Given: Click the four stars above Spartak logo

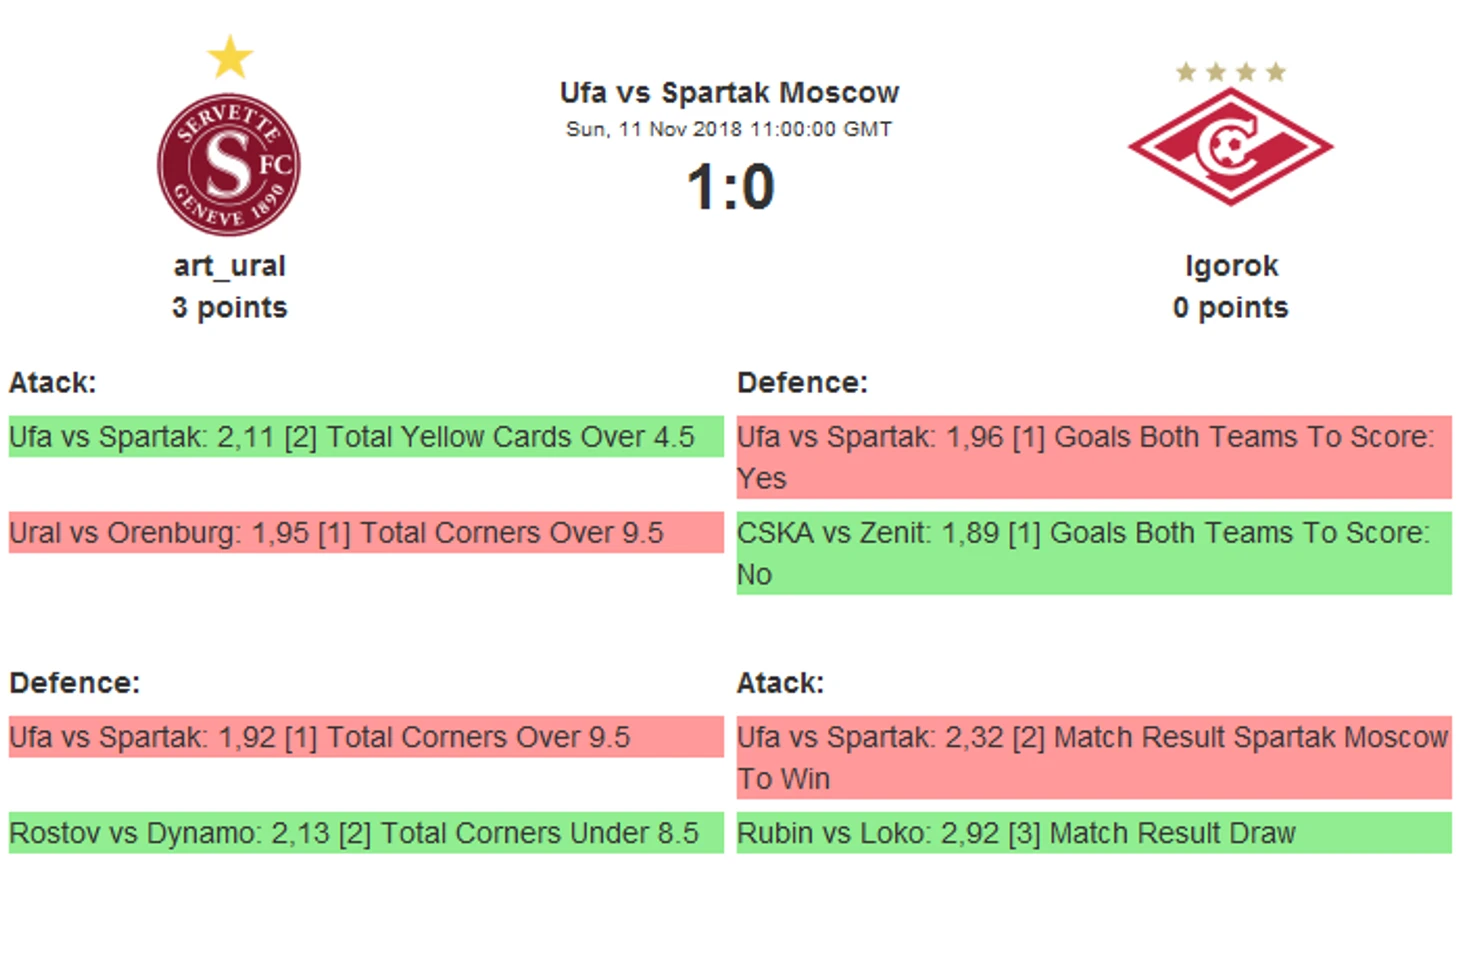Looking at the screenshot, I should (x=1231, y=71).
